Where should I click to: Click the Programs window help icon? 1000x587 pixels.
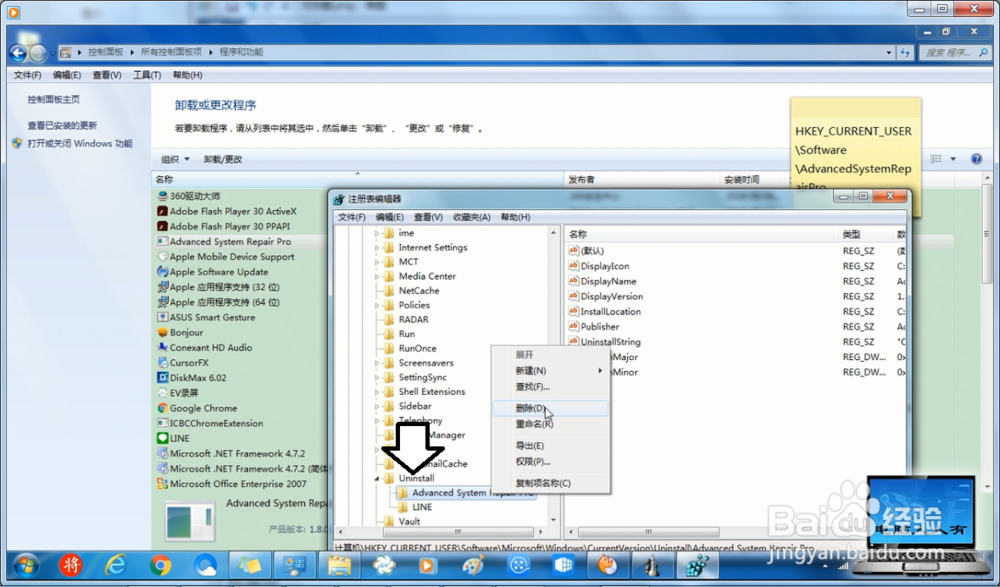976,159
